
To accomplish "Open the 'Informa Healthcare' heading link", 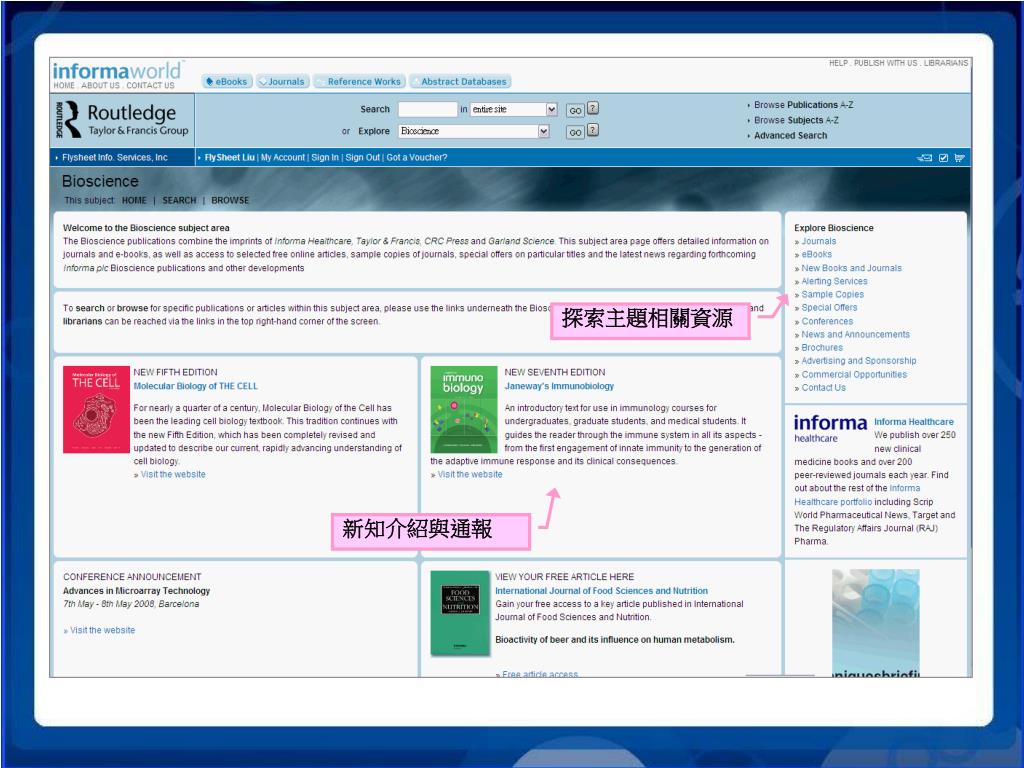I will click(914, 422).
